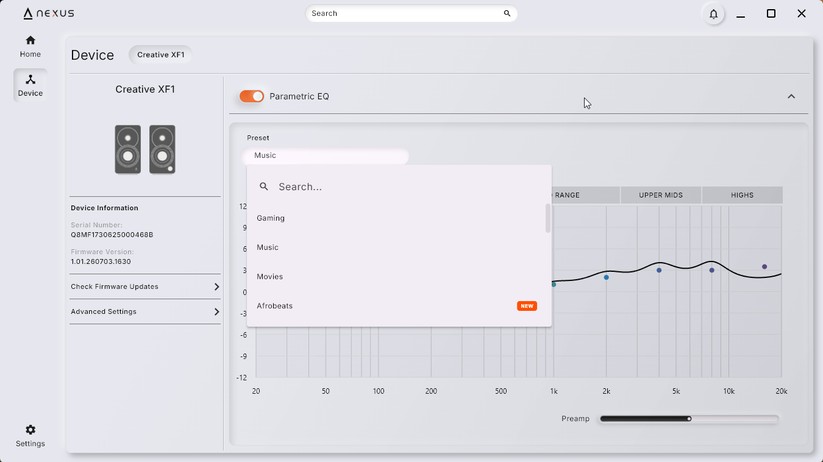
Task: Go to Home in sidebar
Action: (30, 46)
